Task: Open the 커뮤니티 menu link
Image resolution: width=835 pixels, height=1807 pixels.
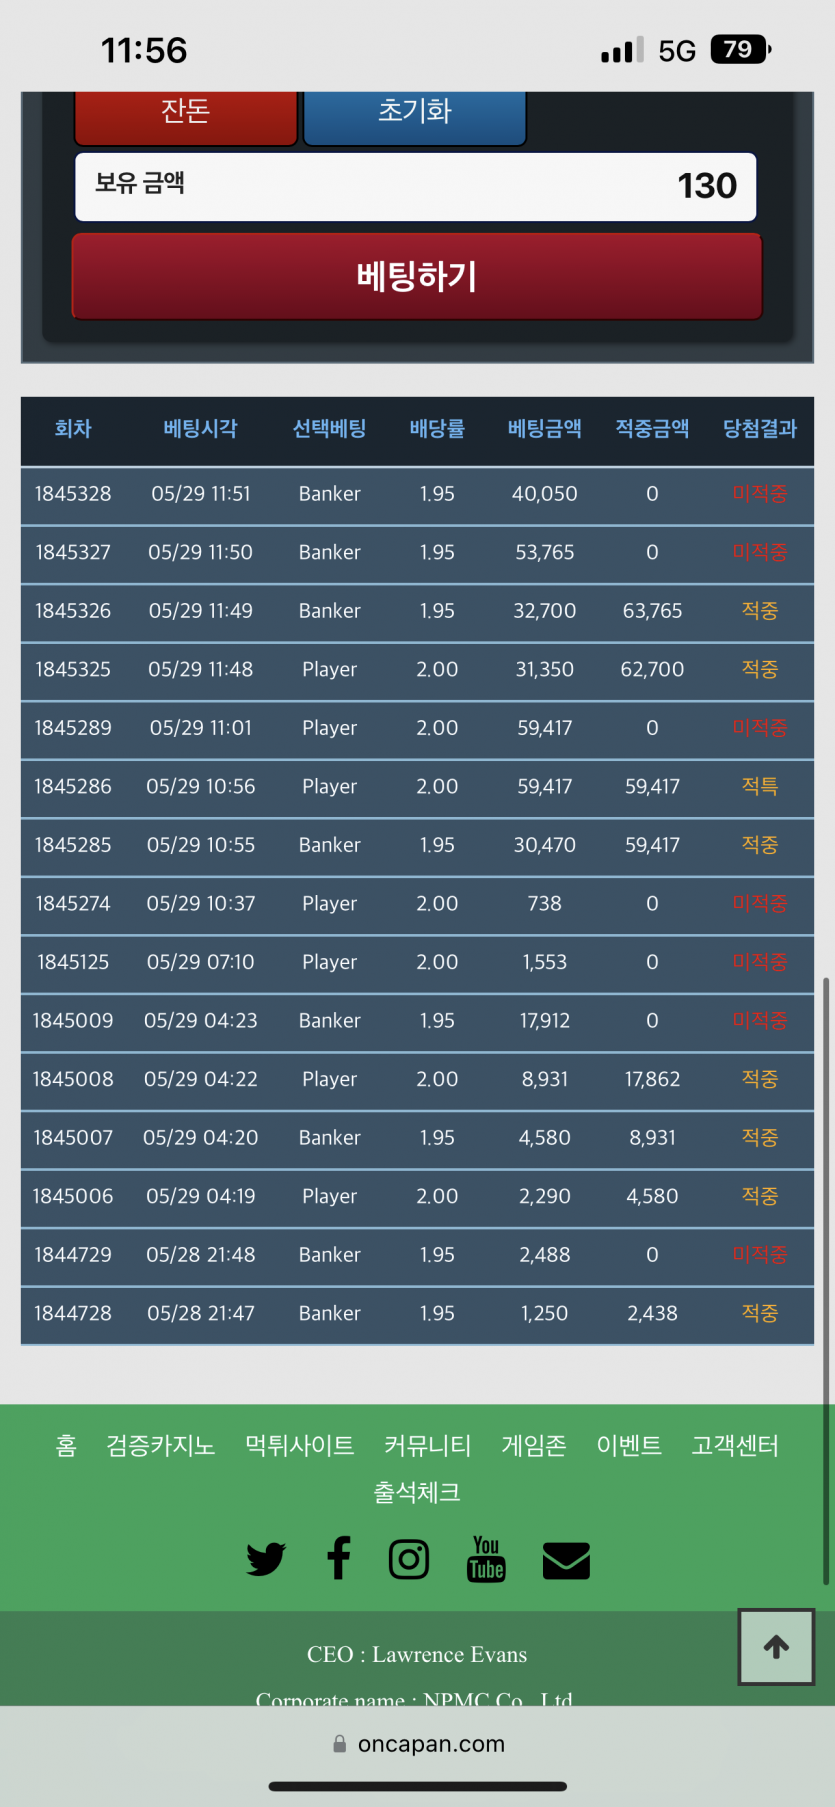Action: click(428, 1445)
